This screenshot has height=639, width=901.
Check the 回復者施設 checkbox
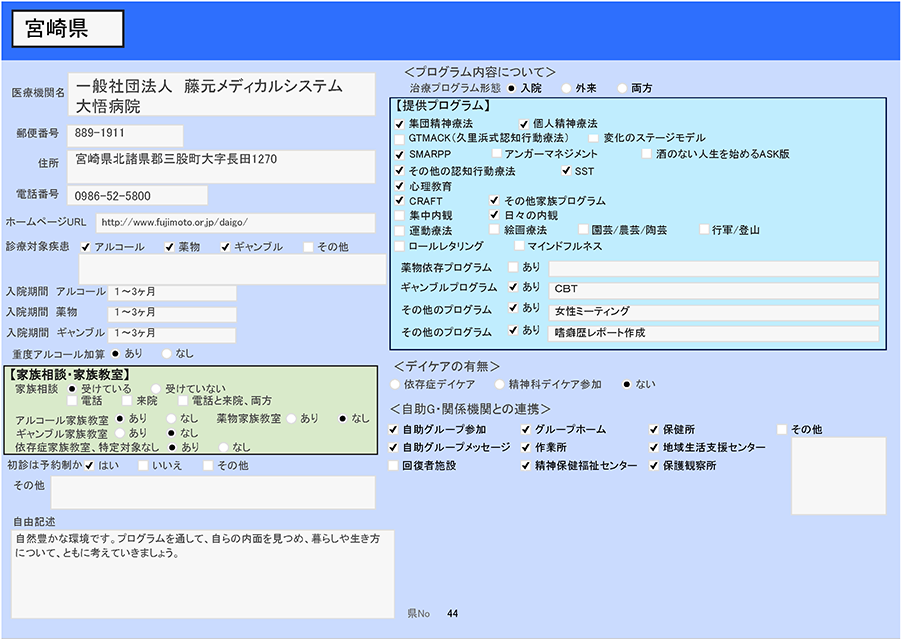(393, 466)
